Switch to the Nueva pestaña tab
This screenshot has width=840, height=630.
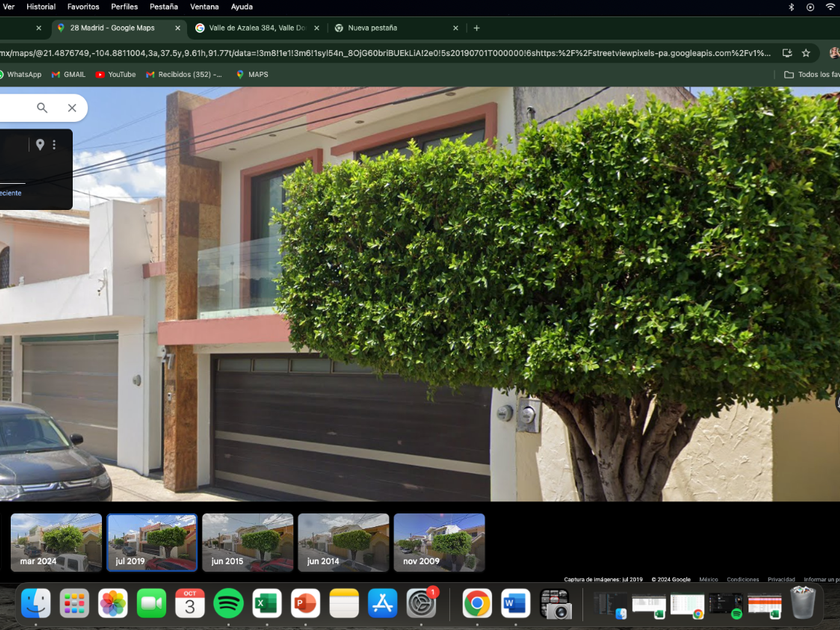(372, 28)
